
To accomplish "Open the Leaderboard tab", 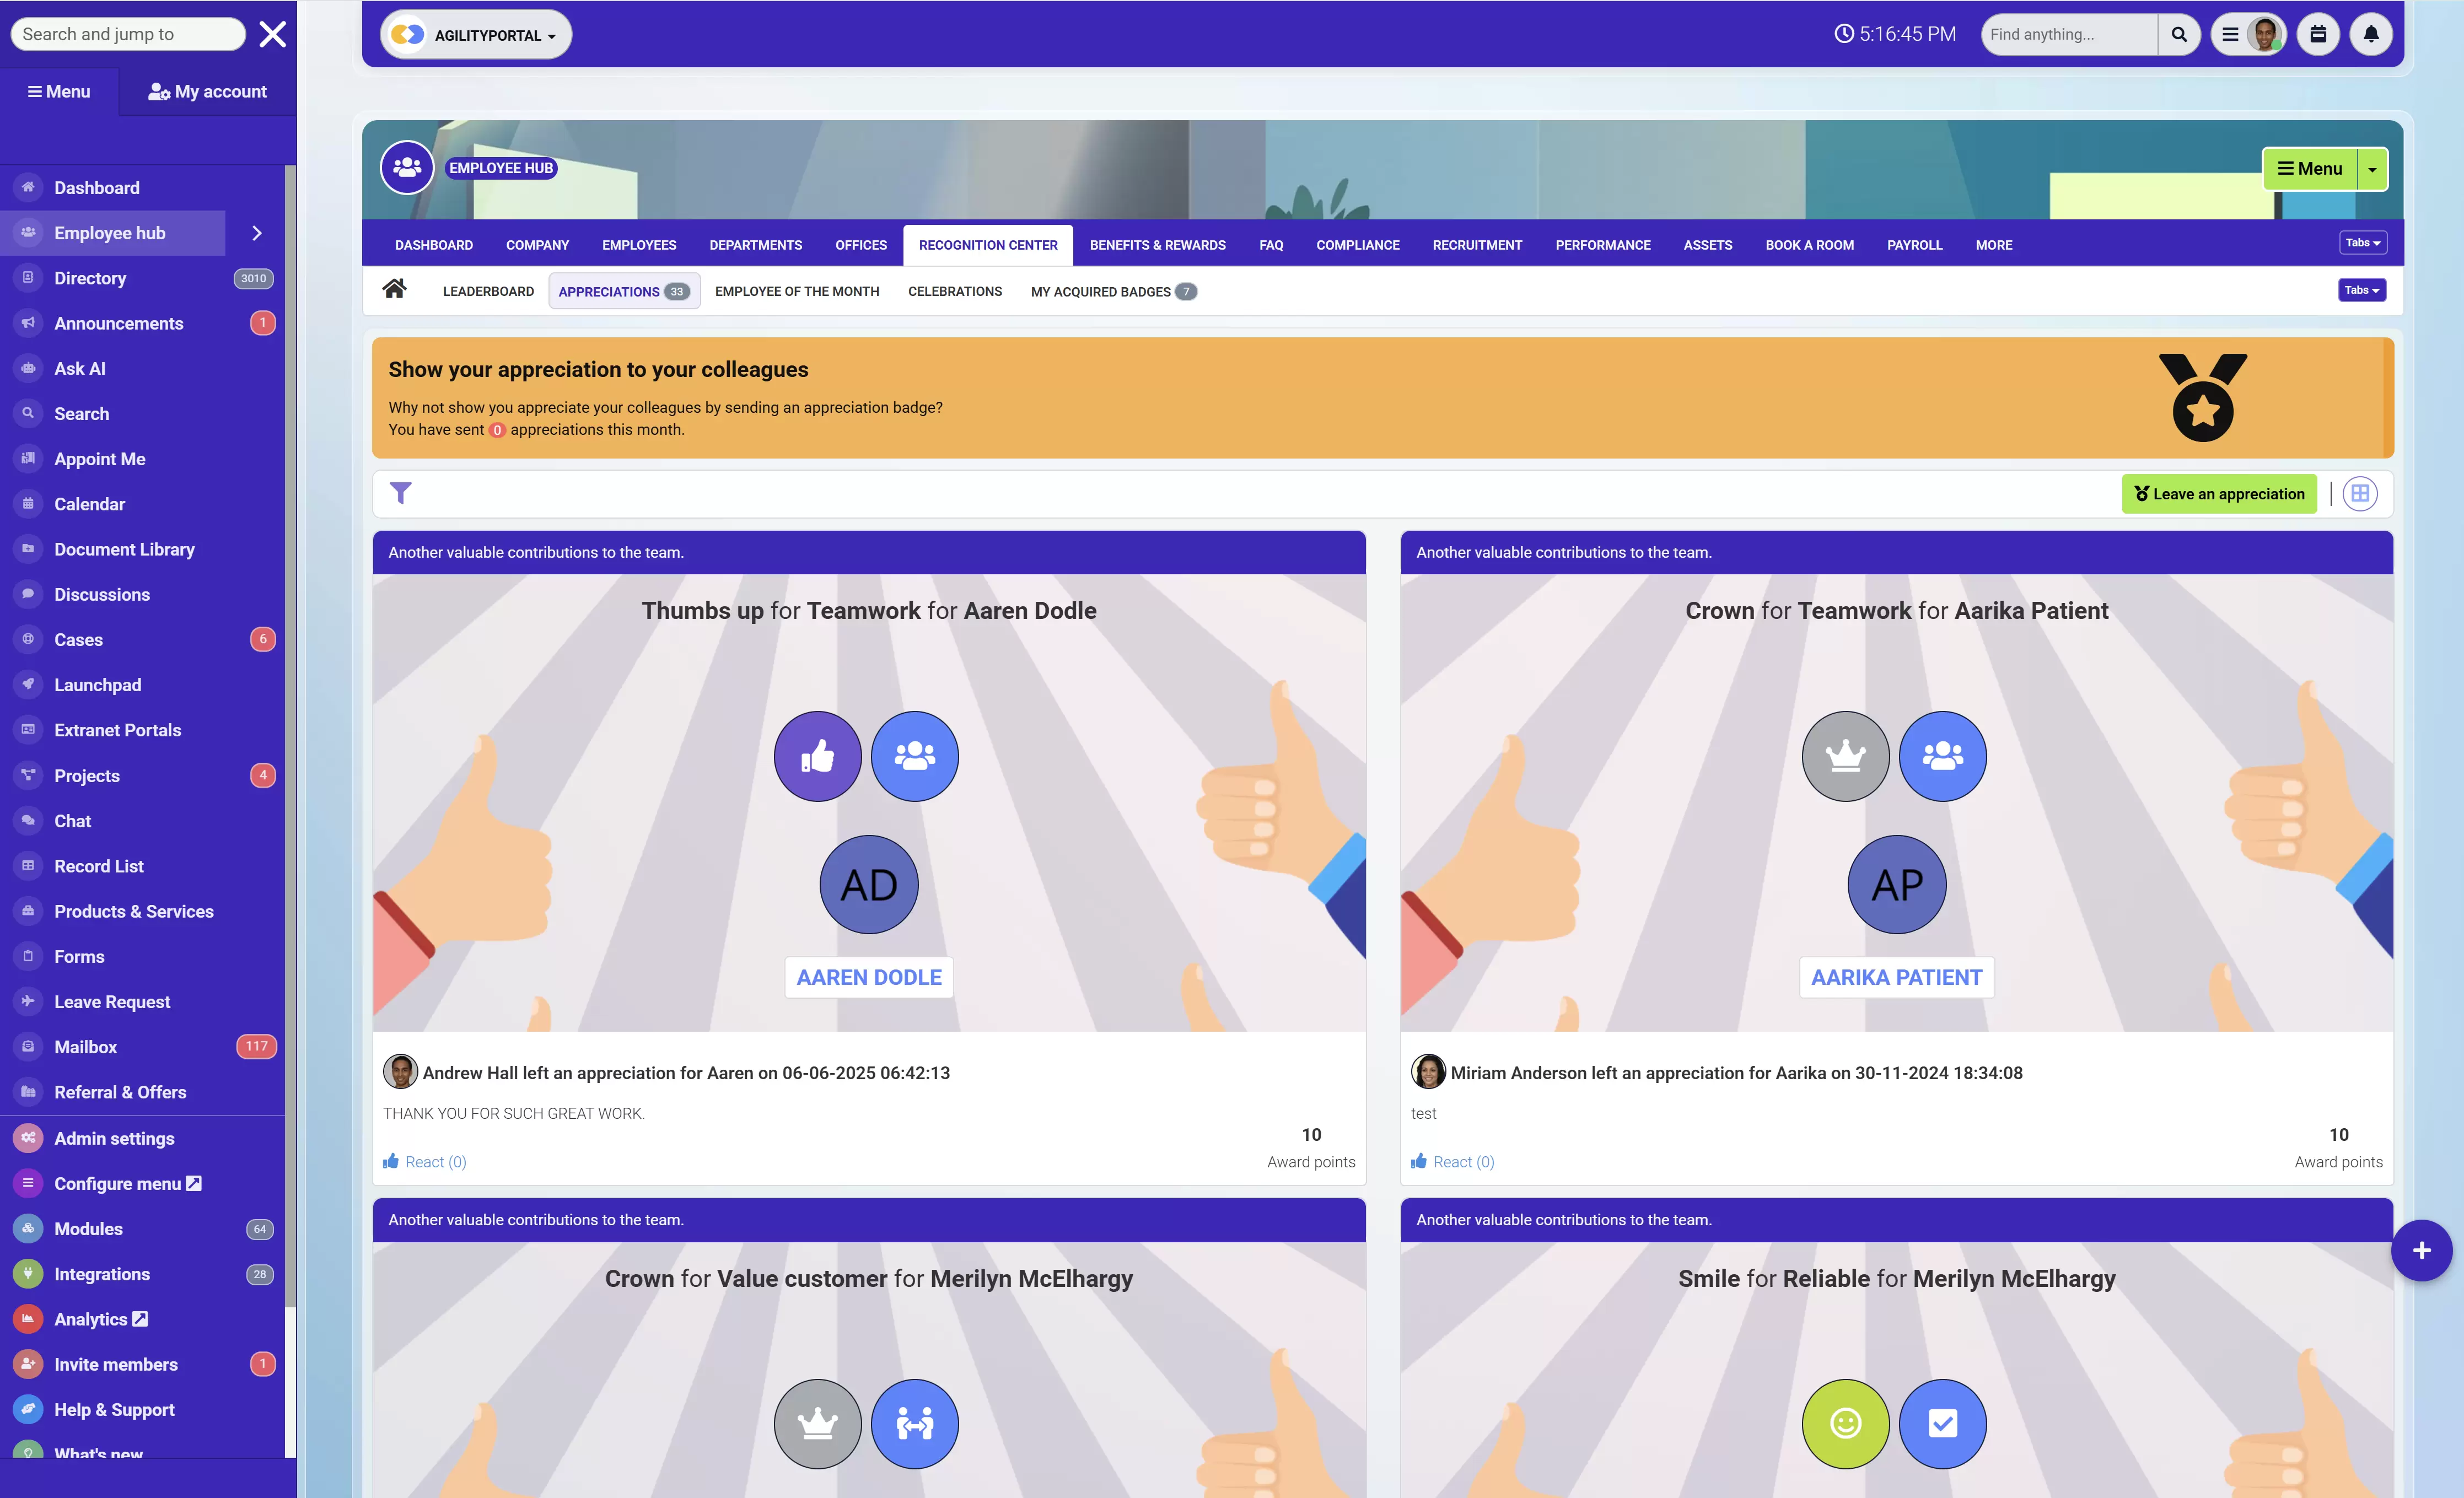I will click(x=488, y=291).
